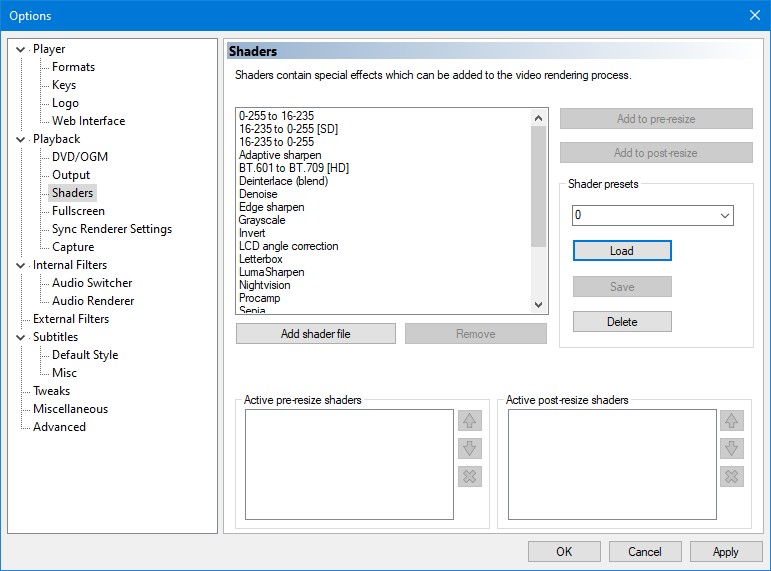Confirm with the OK button
This screenshot has height=571, width=771.
(564, 552)
